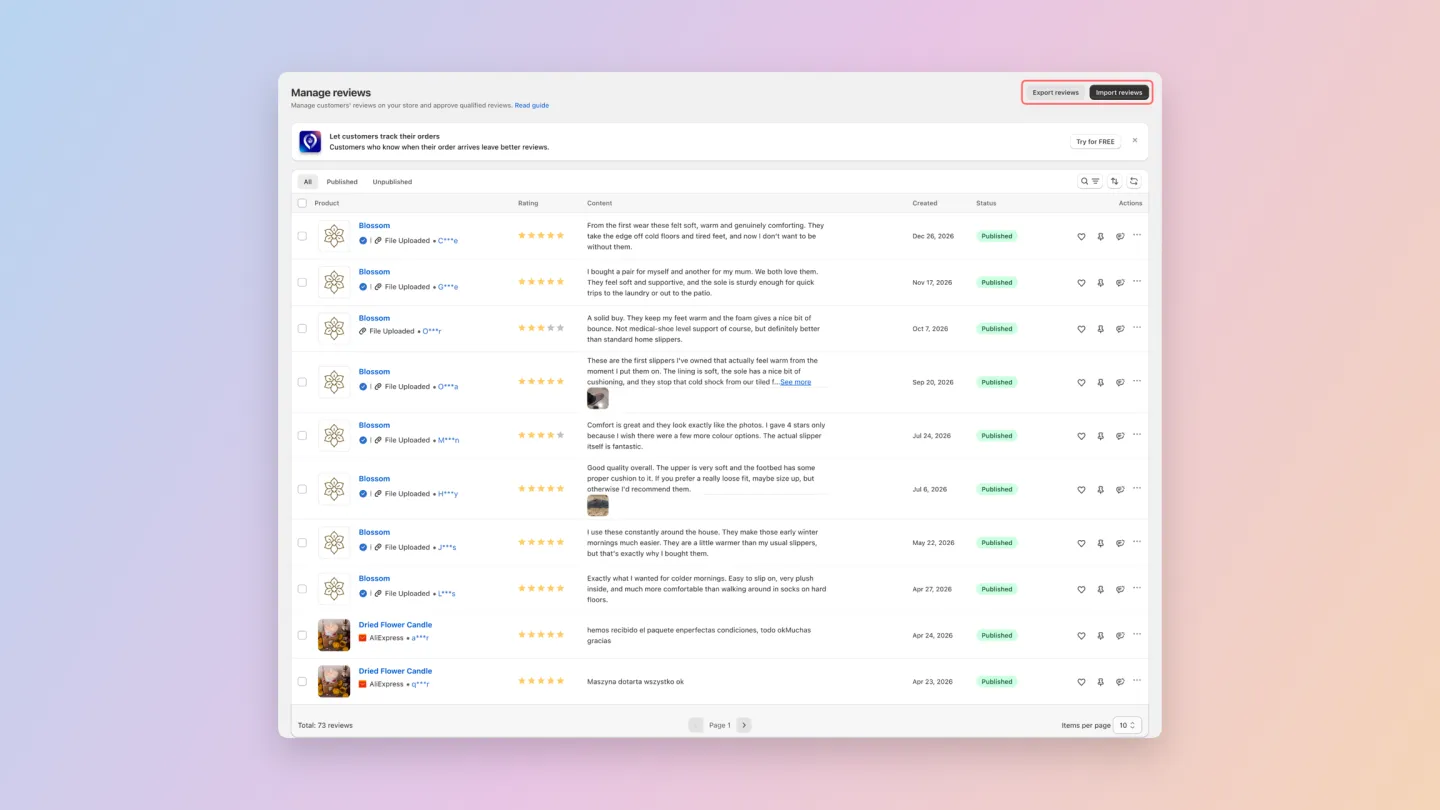The height and width of the screenshot is (810, 1440).
Task: Pin the May 22, 2026 review
Action: [1100, 543]
